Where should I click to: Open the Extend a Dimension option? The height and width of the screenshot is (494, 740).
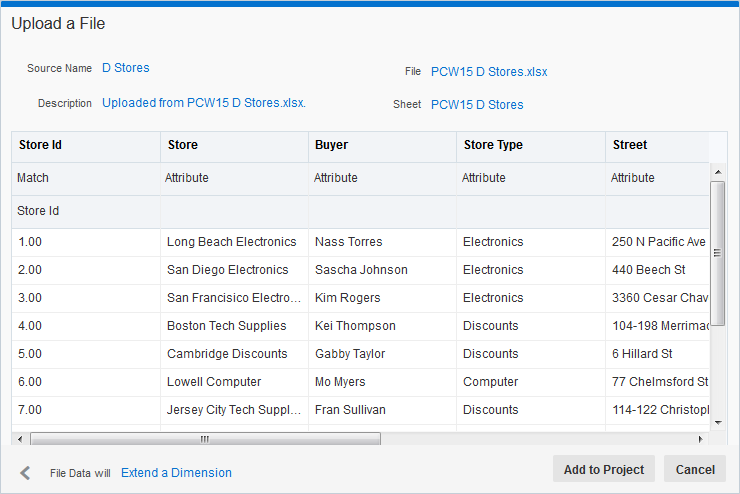[176, 473]
